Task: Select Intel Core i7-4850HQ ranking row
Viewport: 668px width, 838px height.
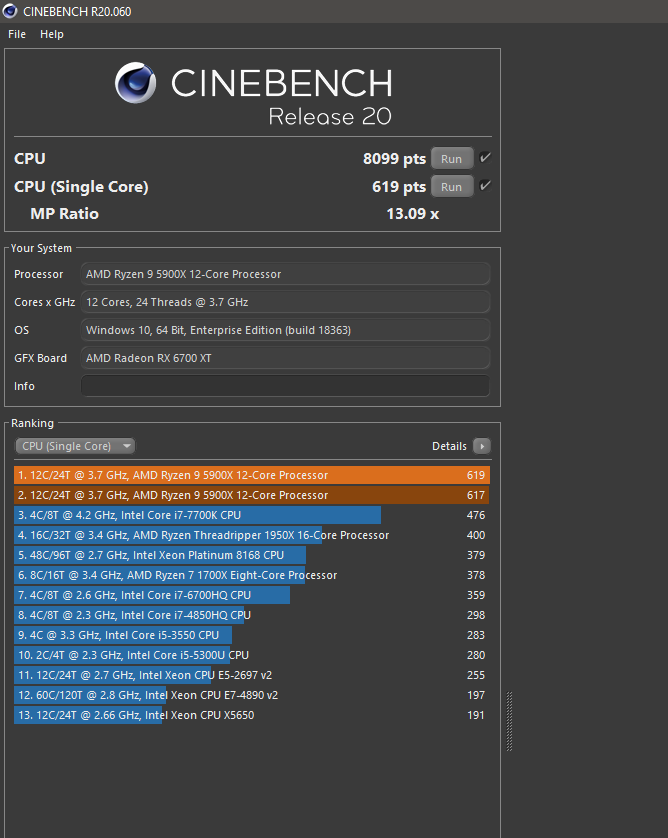Action: pyautogui.click(x=252, y=615)
